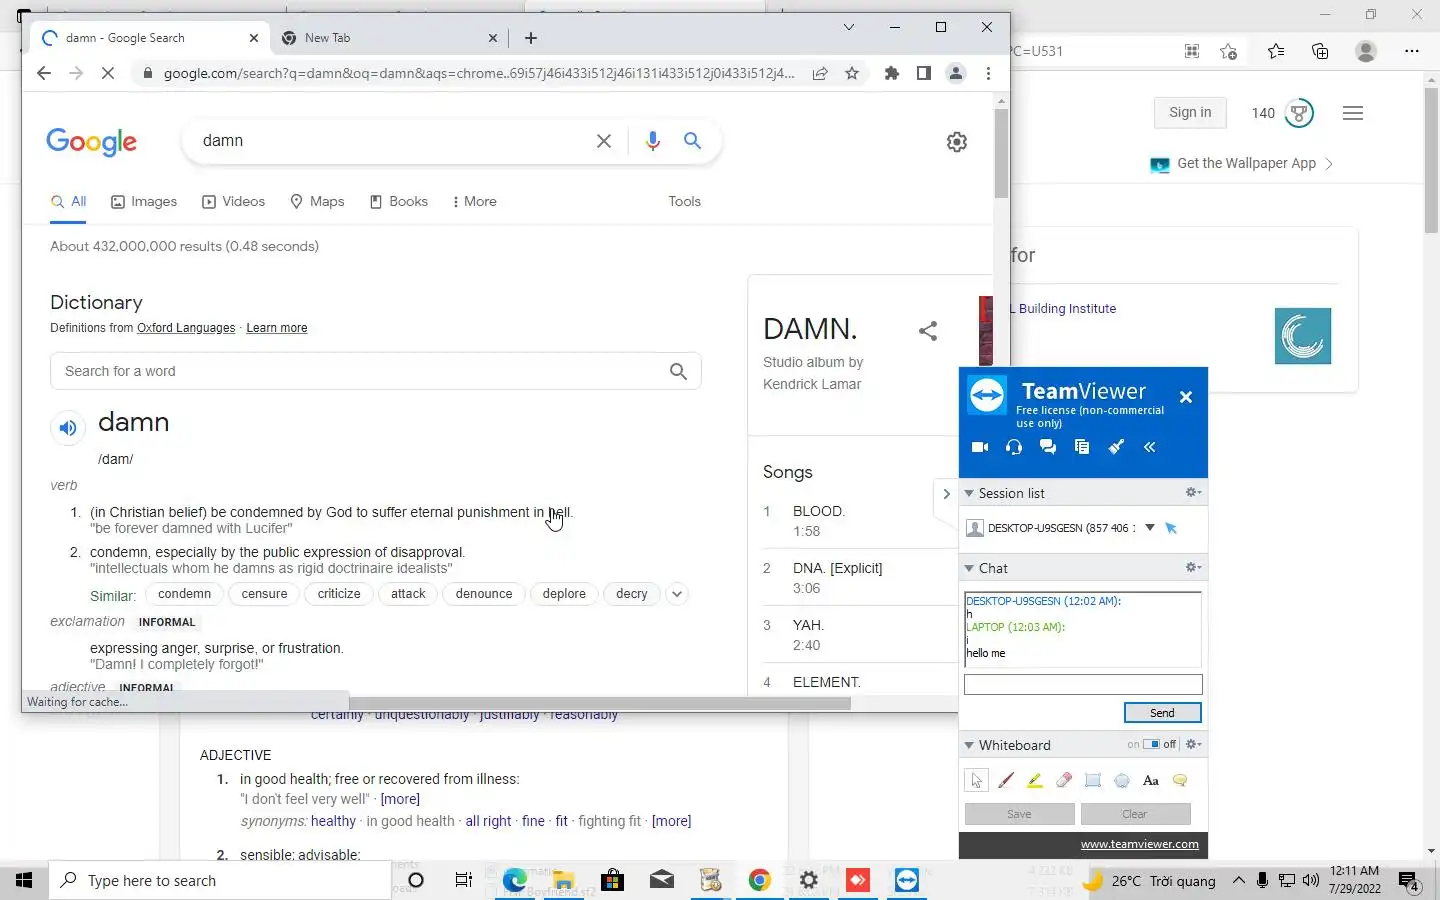Viewport: 1440px width, 900px height.
Task: Switch to Maps results tab
Action: coord(317,201)
